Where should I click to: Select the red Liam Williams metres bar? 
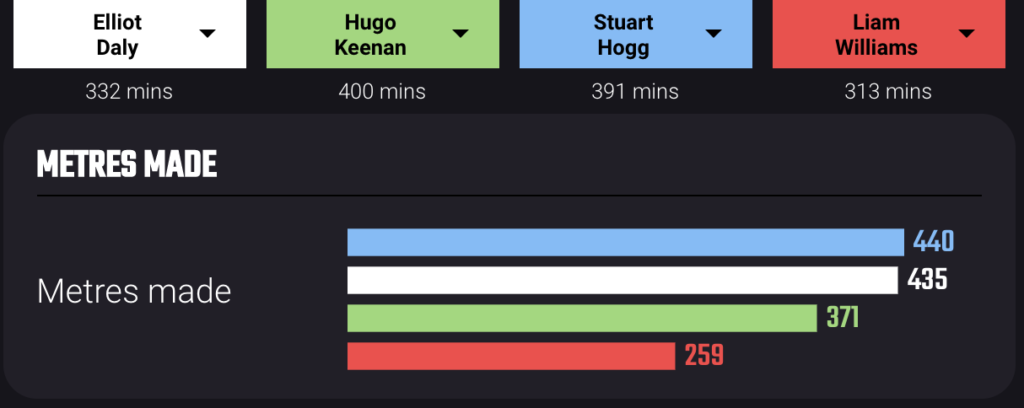pos(511,356)
